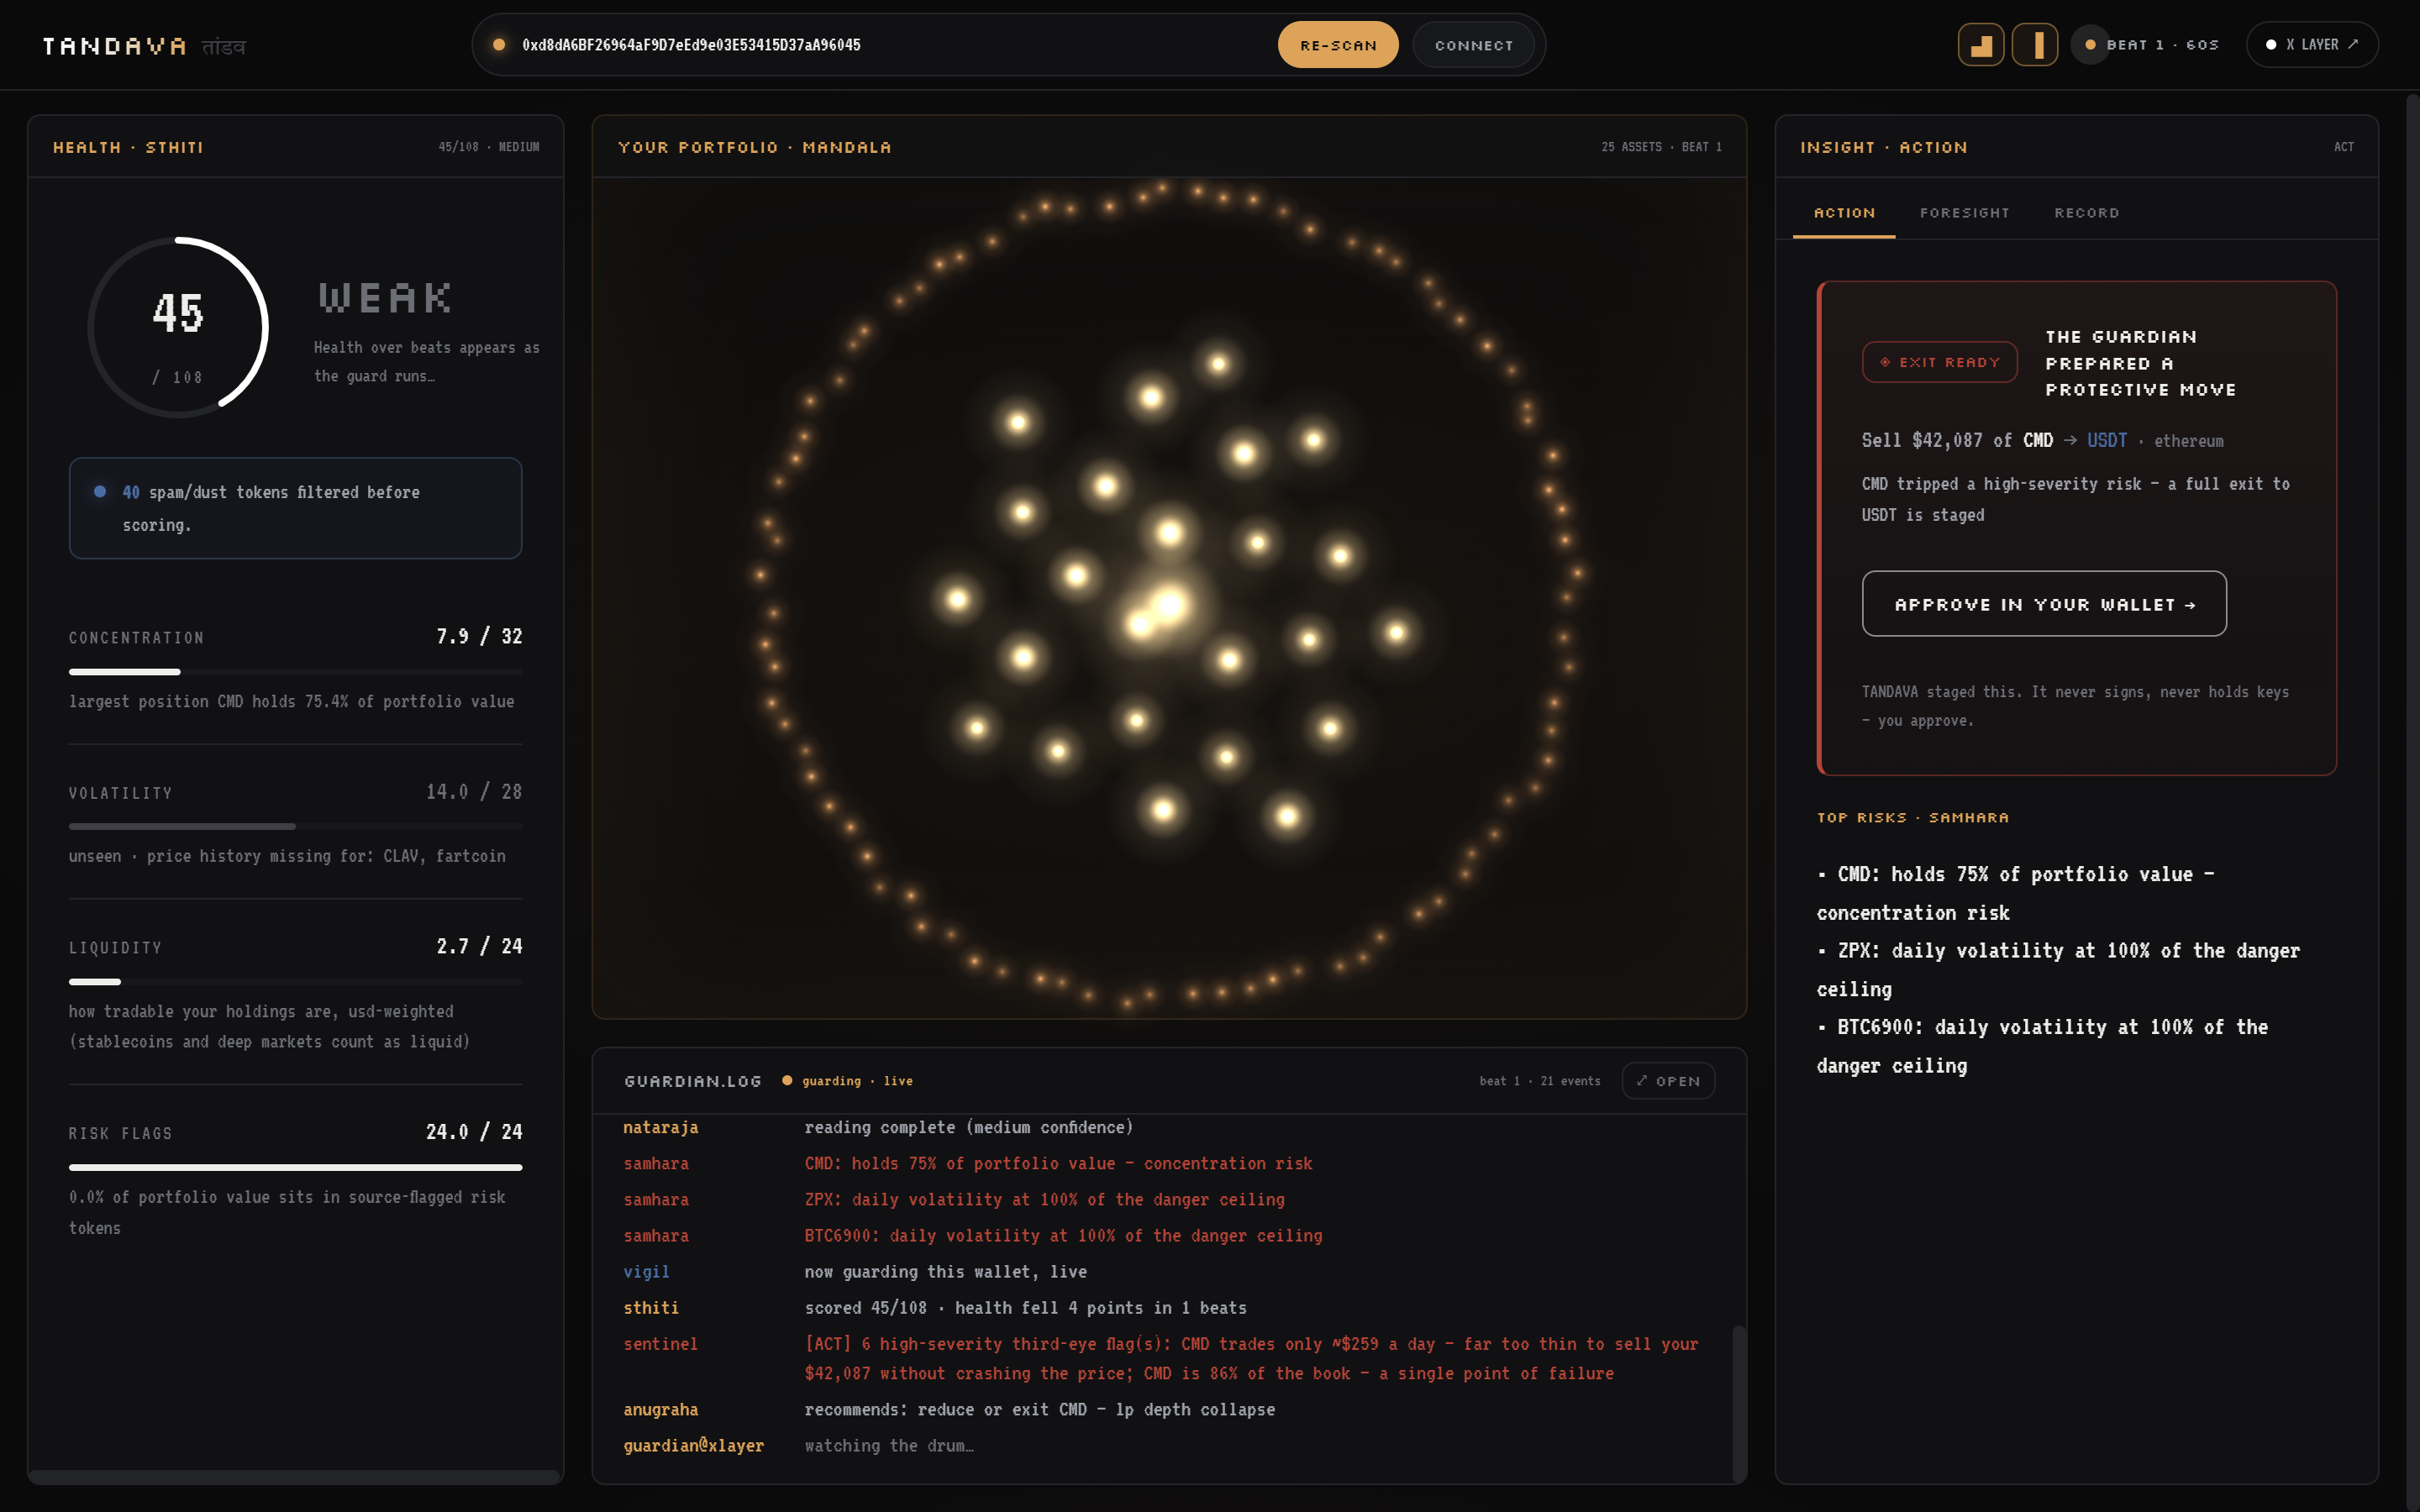This screenshot has width=2420, height=1512.
Task: Click the YOUR PORTFOLIO · MANDALA panel title
Action: (755, 147)
